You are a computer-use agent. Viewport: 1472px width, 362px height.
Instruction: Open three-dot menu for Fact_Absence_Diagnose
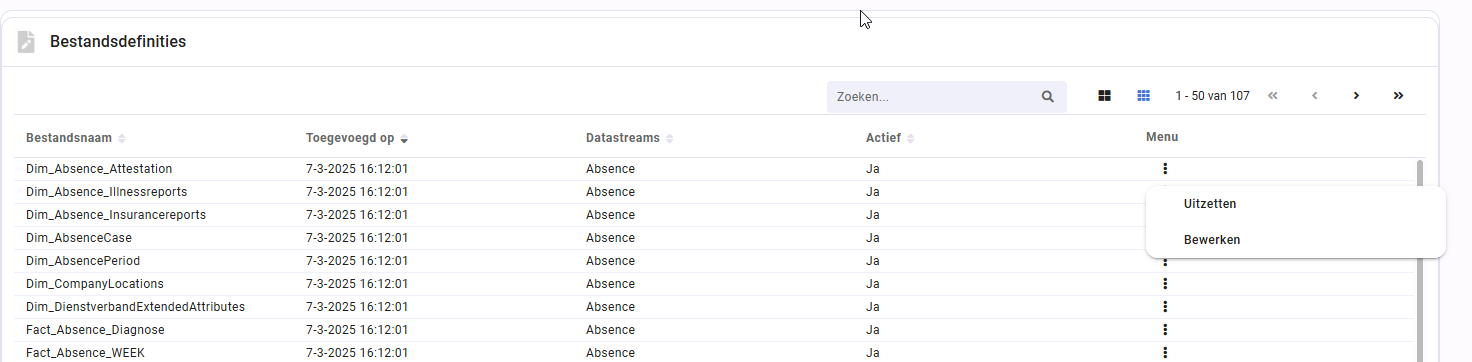click(x=1165, y=330)
